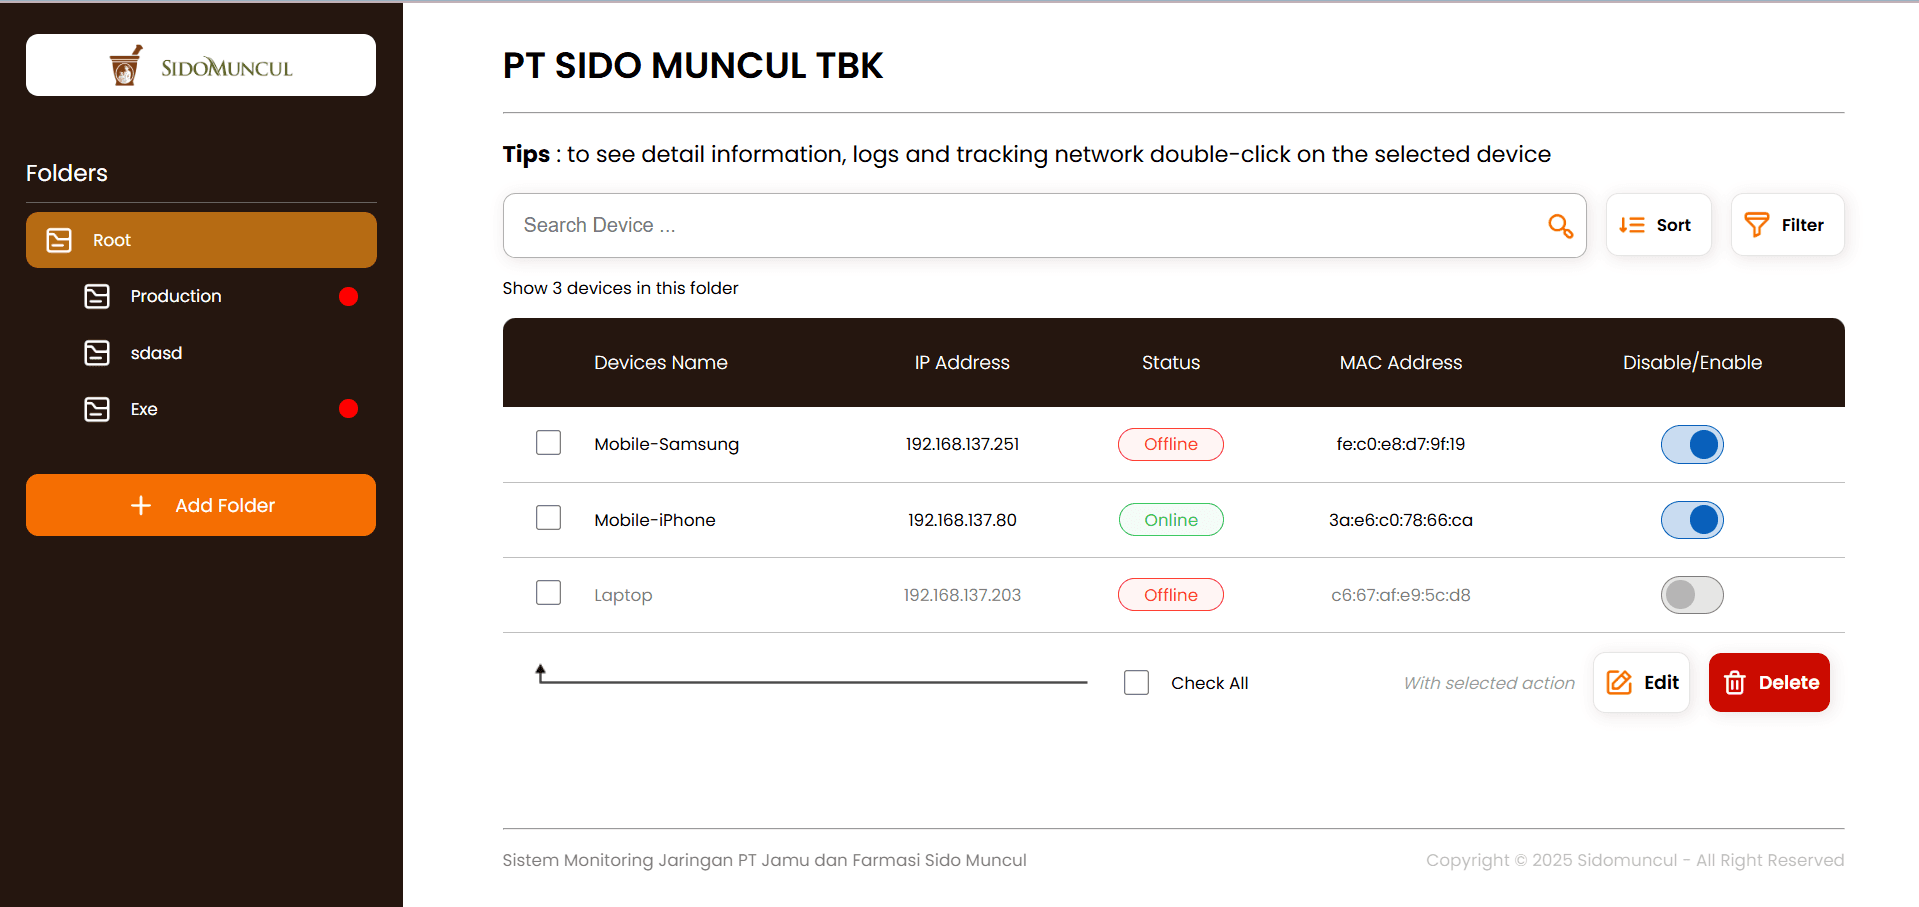The width and height of the screenshot is (1919, 907).
Task: Click the red status dot beside Exe
Action: coord(348,408)
